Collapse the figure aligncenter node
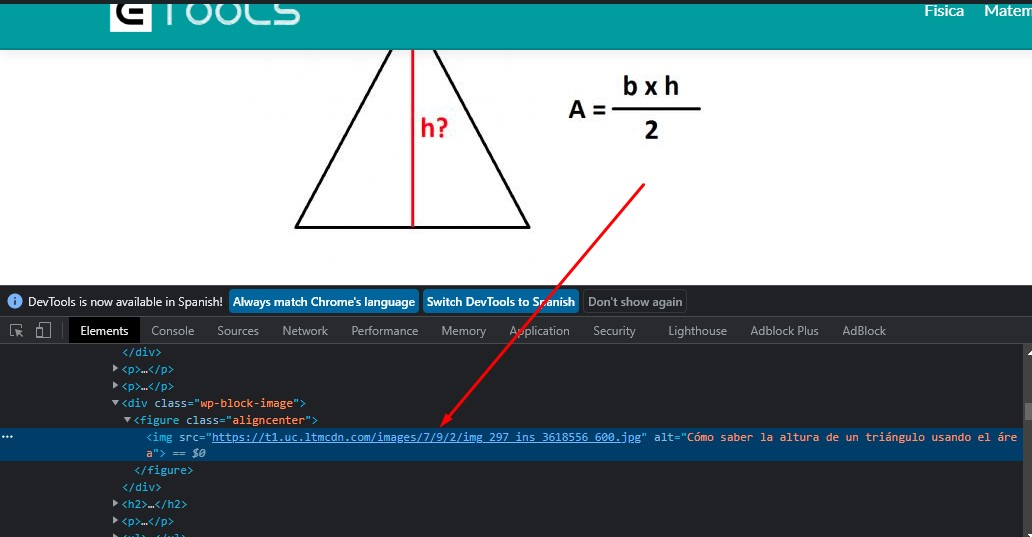 click(x=127, y=420)
